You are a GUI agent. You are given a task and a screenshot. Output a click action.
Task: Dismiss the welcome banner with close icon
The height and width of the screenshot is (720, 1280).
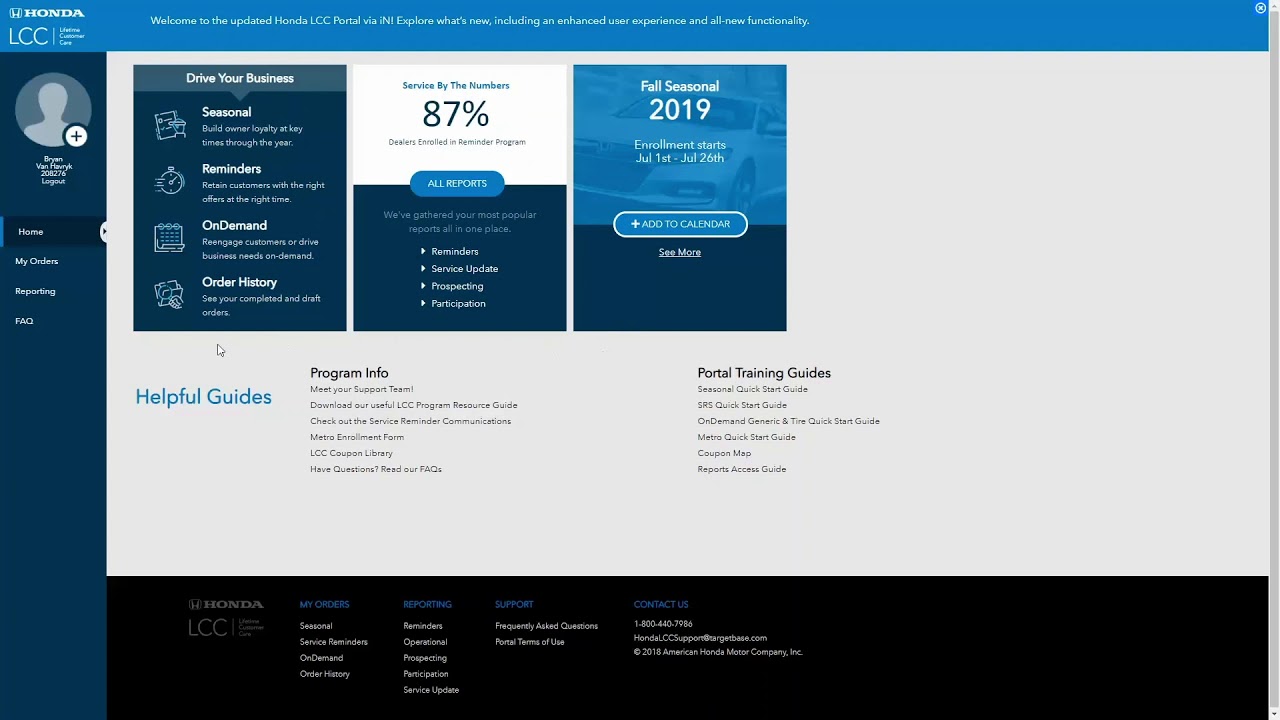coord(1260,8)
